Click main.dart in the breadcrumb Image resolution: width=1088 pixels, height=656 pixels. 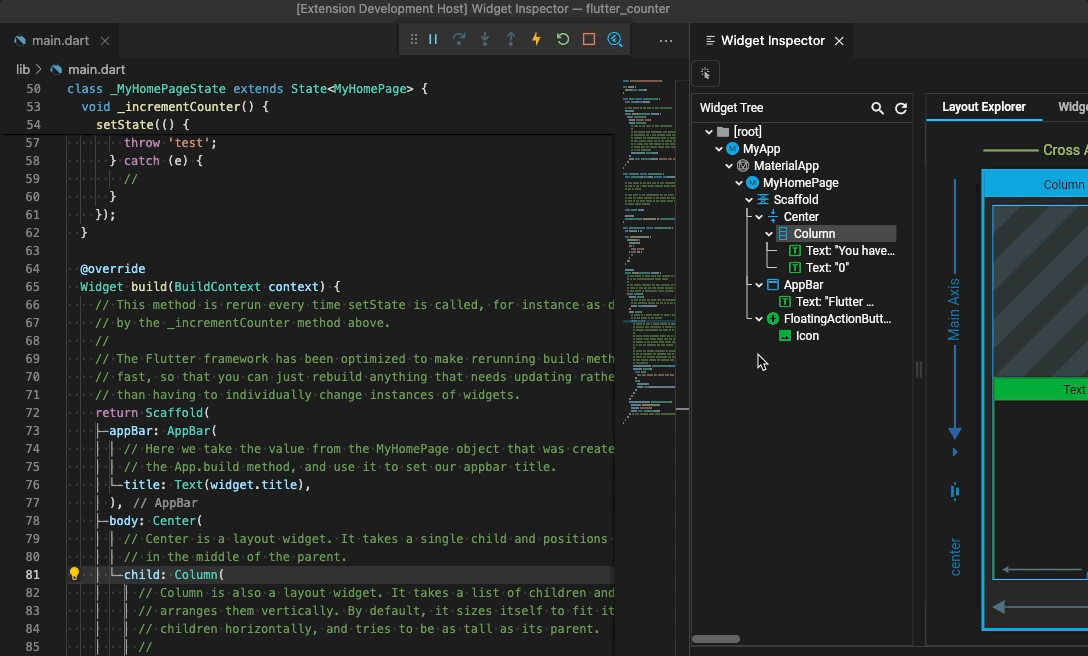(96, 69)
